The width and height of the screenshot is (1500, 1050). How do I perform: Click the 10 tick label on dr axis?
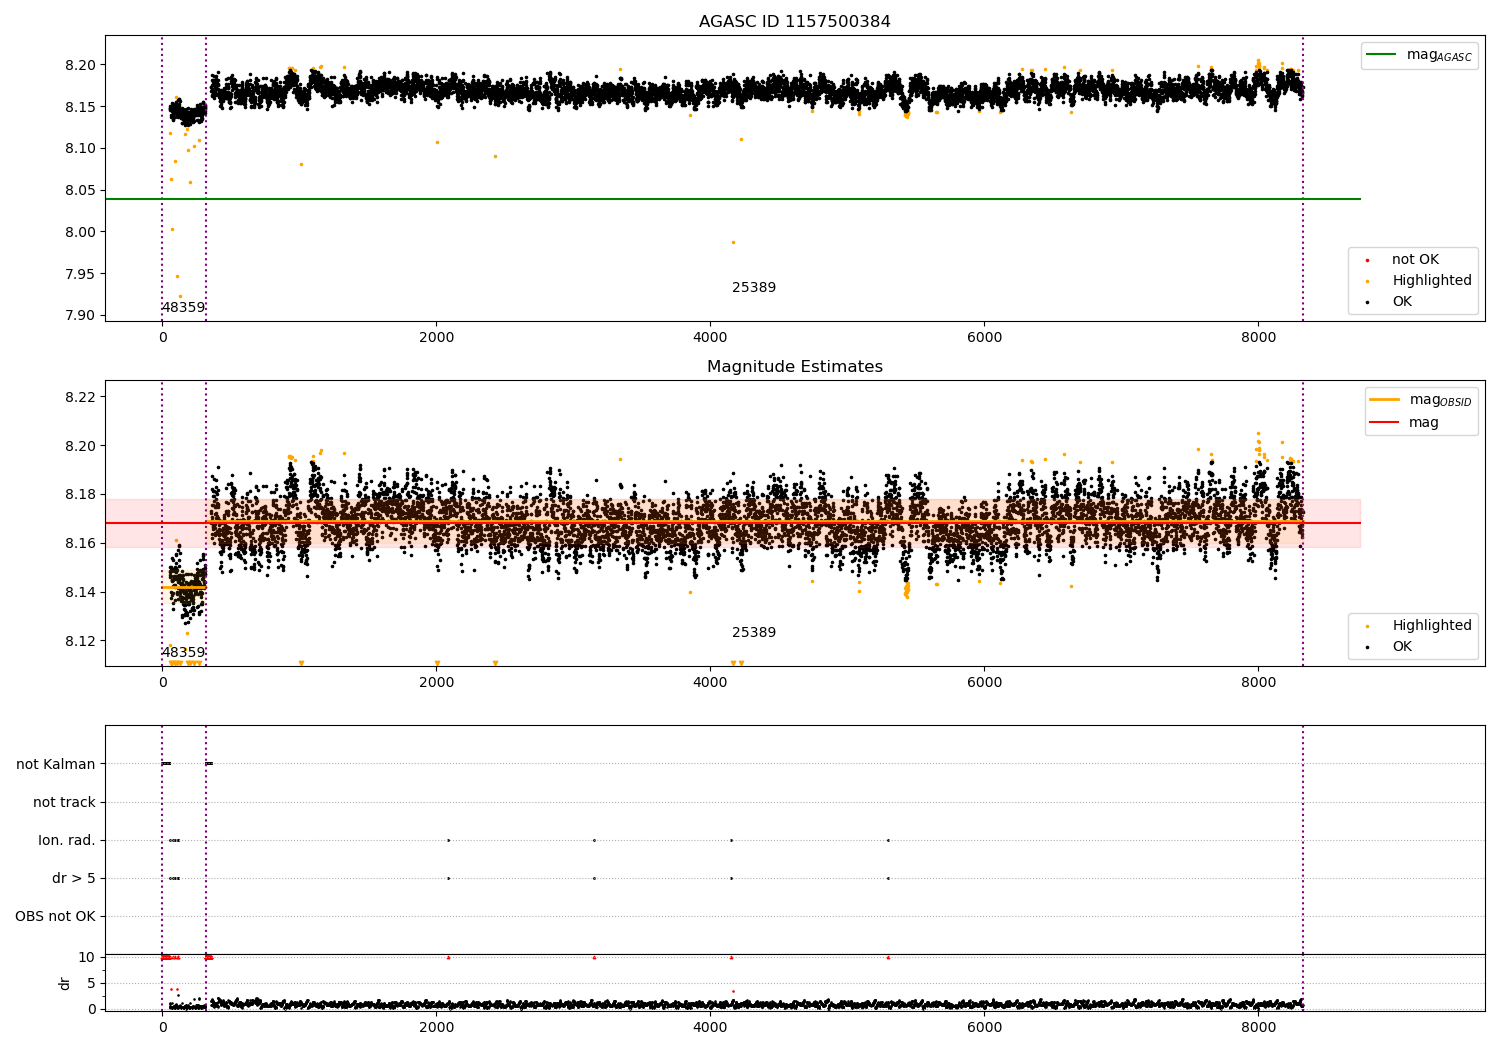point(87,957)
